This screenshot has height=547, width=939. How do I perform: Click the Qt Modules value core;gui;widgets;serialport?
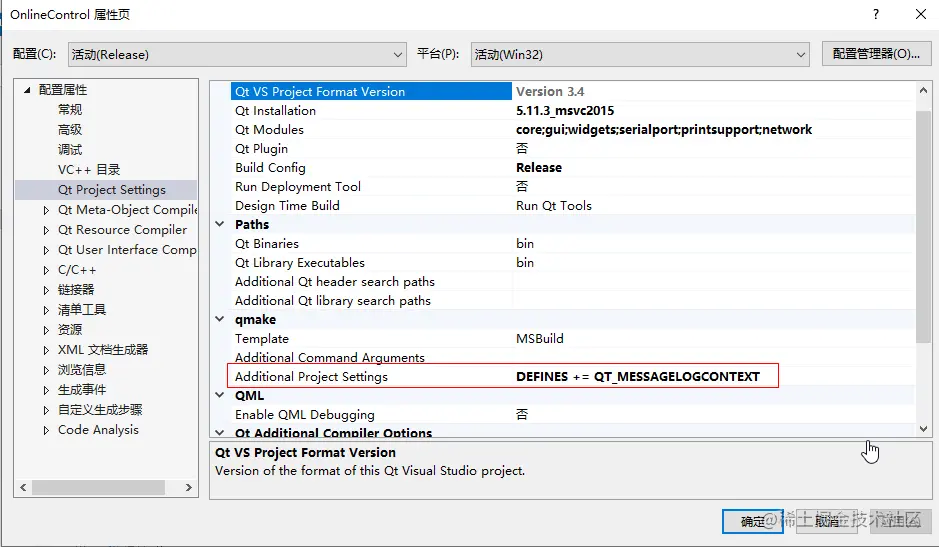tap(664, 129)
